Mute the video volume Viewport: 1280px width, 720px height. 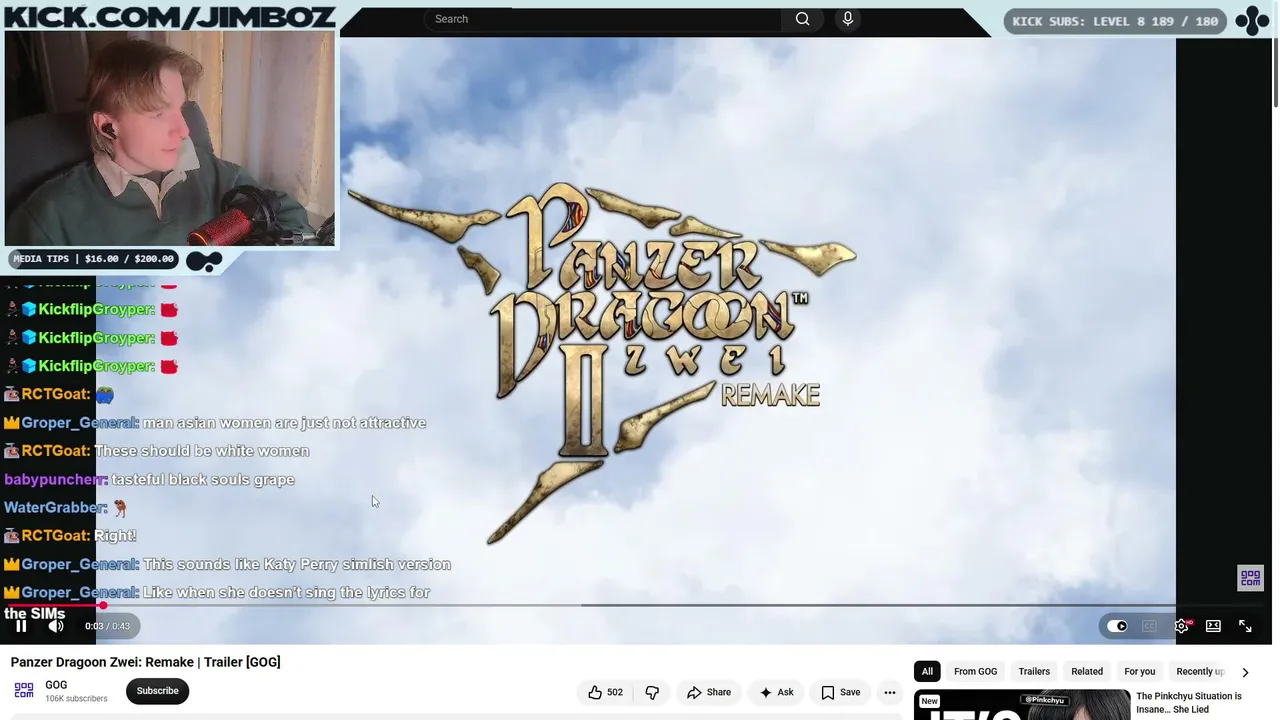click(x=56, y=626)
